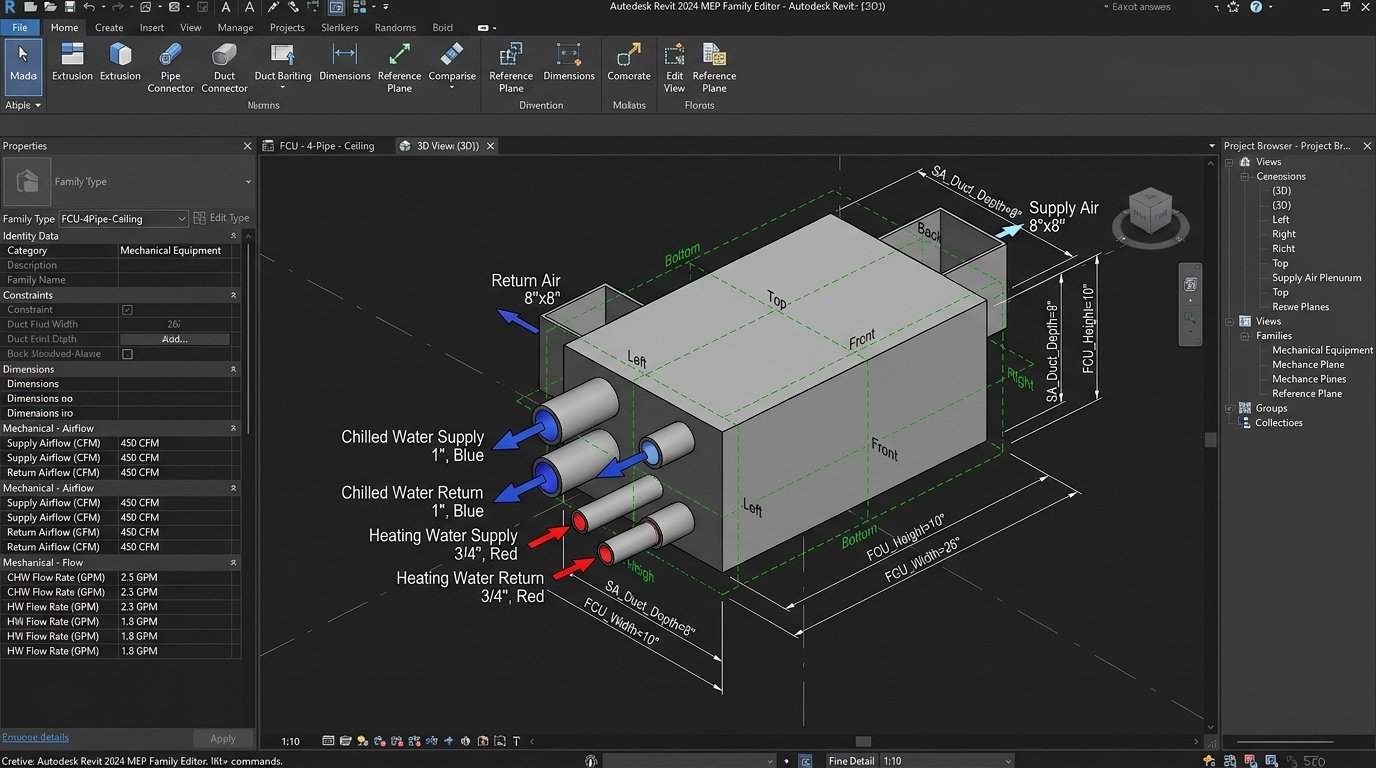Image resolution: width=1376 pixels, height=768 pixels.
Task: Collapse the Families node in Project Browser
Action: [x=1246, y=336]
